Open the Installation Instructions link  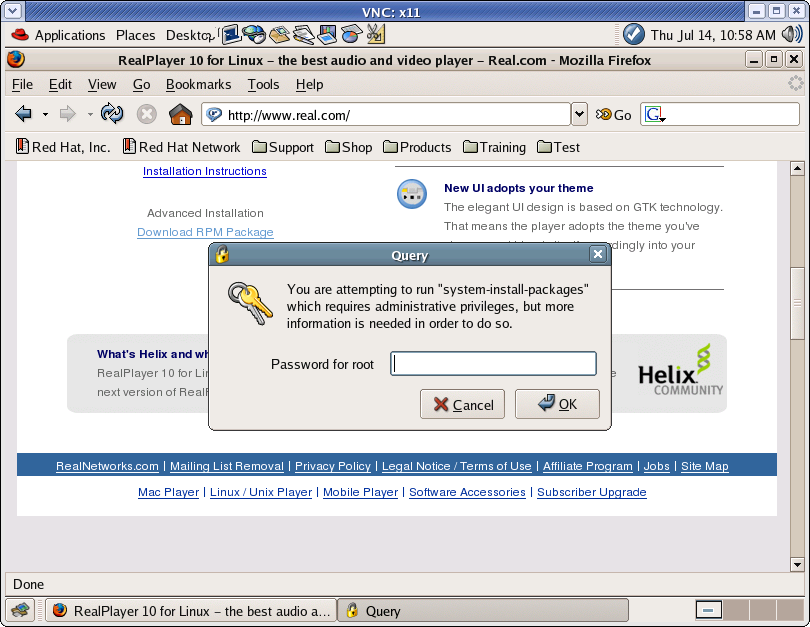click(205, 171)
